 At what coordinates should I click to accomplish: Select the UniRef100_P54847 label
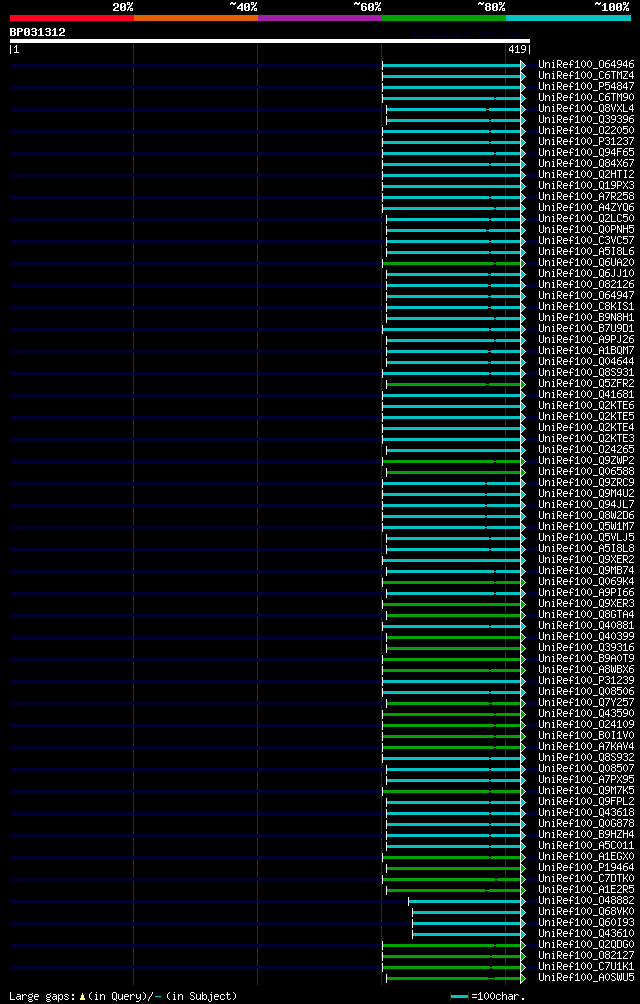tap(586, 86)
